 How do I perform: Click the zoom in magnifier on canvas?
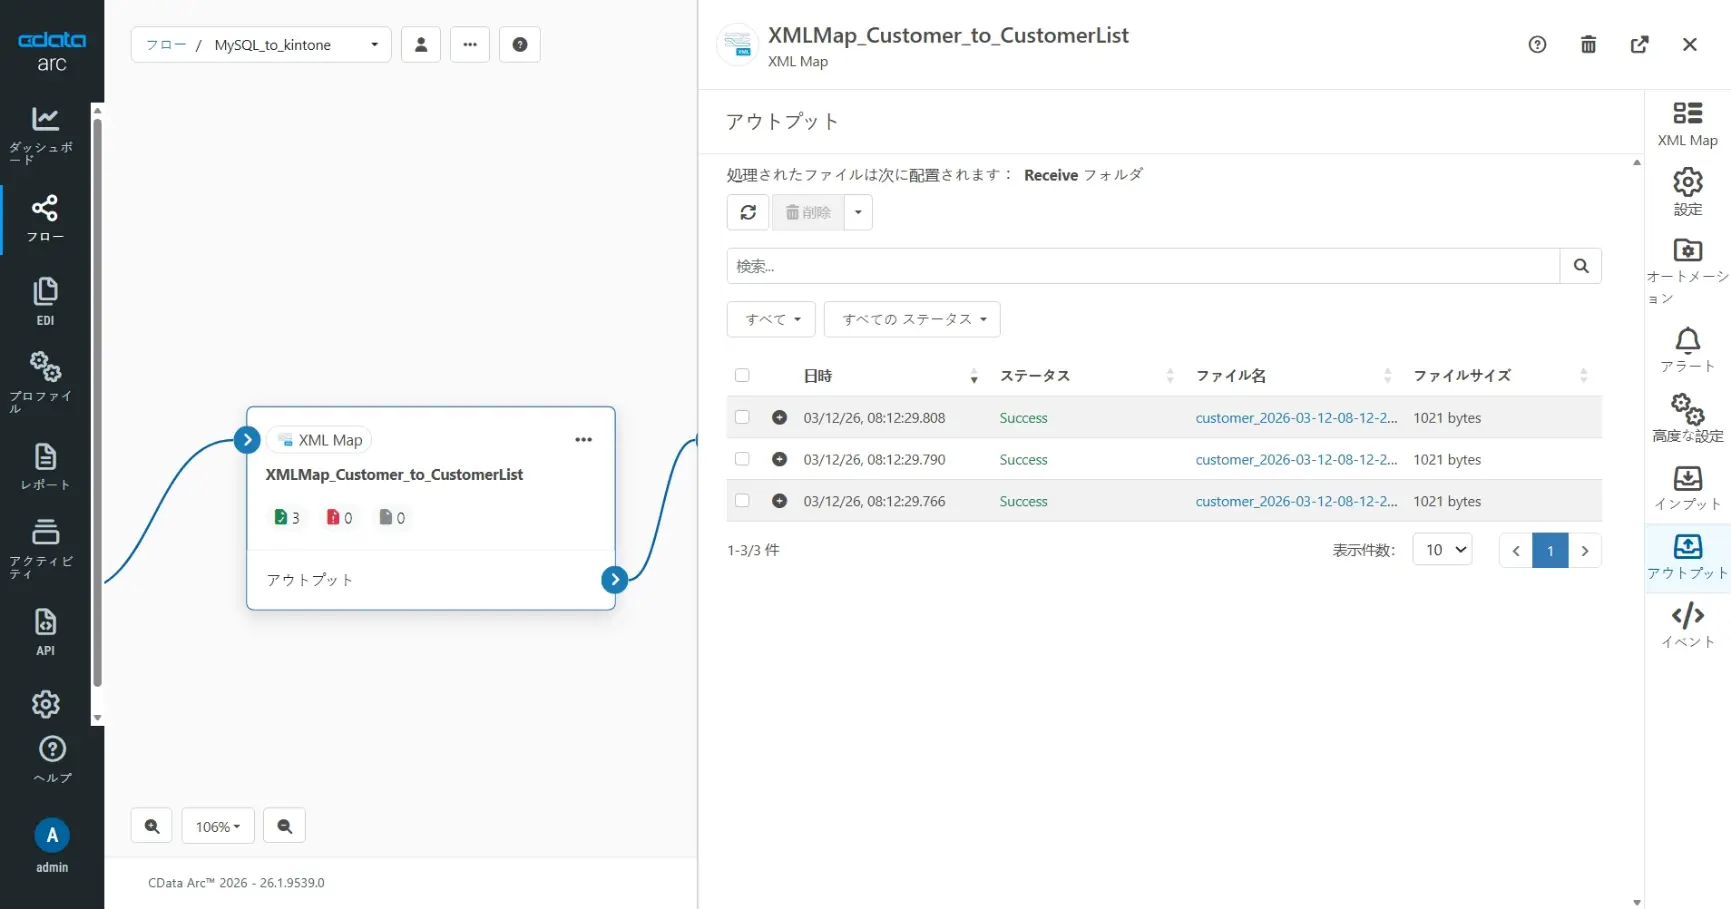tap(152, 826)
